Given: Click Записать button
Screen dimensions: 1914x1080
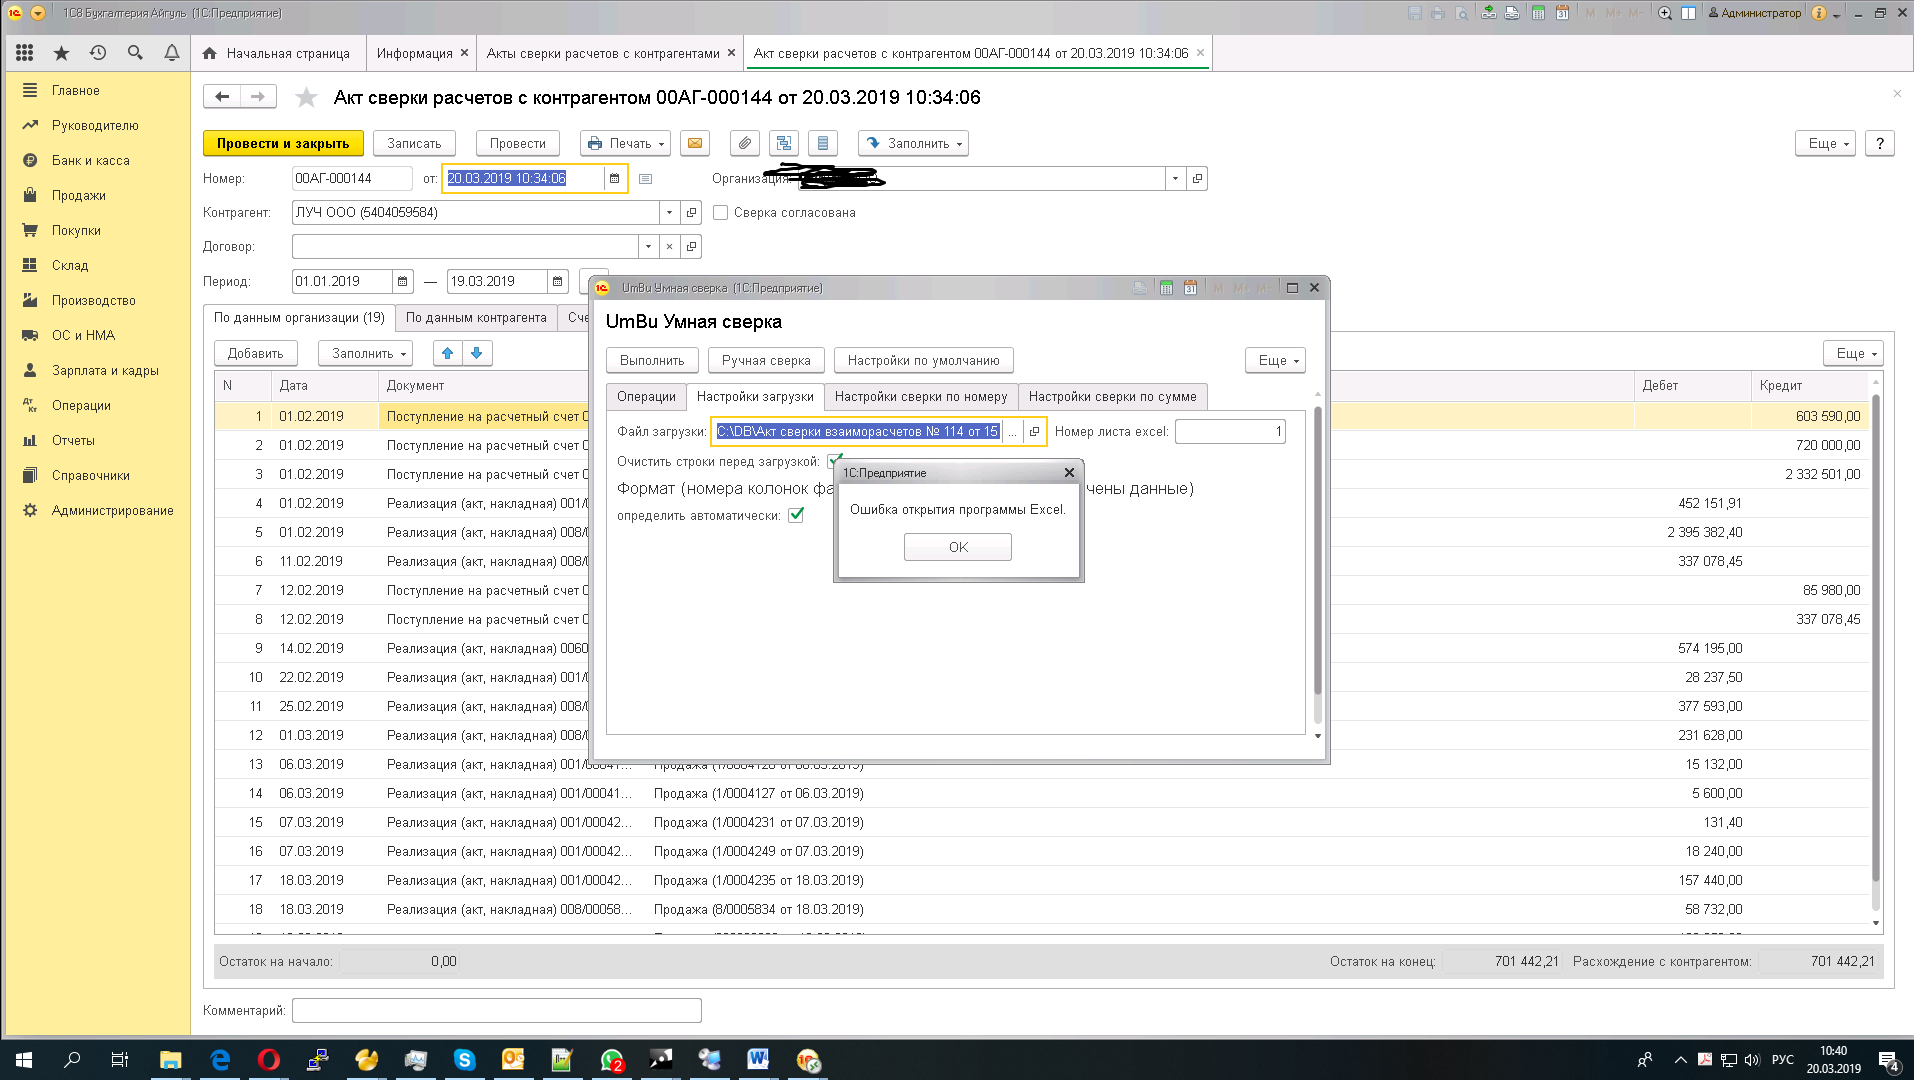Looking at the screenshot, I should (414, 143).
